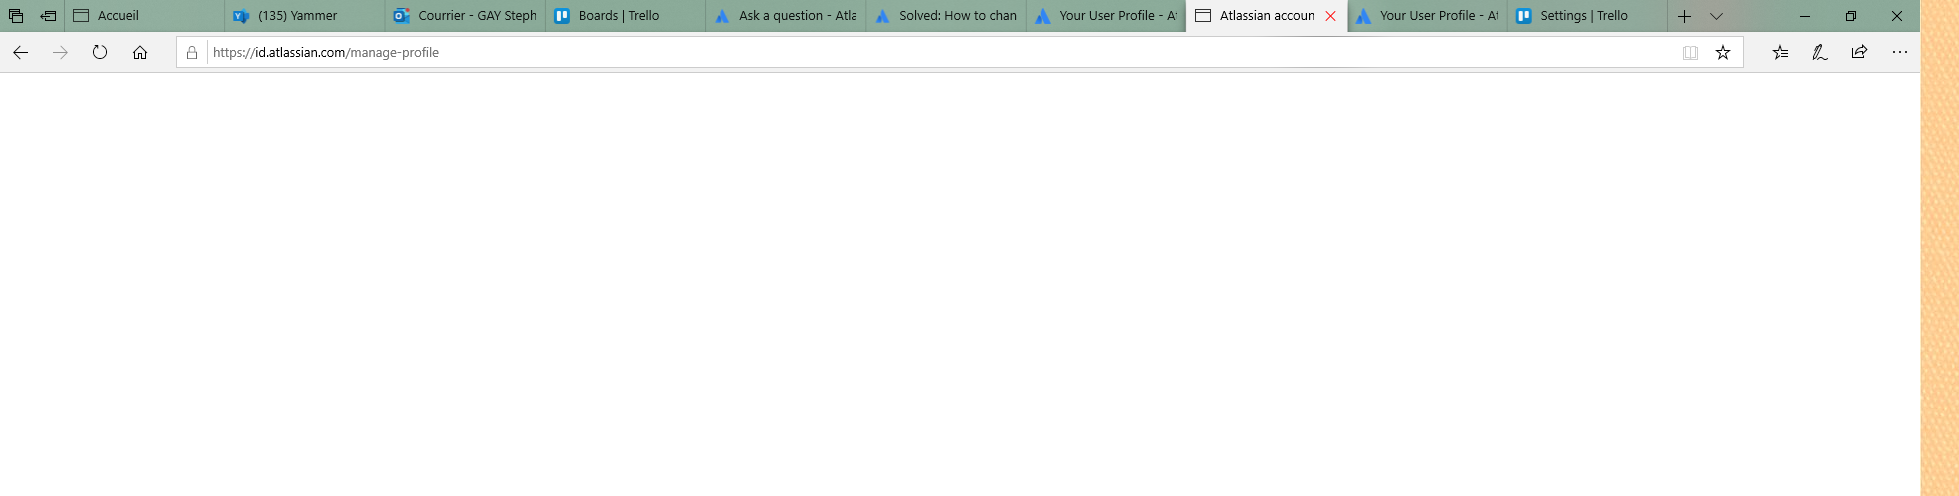Toggle reading view in the address bar
1959x496 pixels.
coord(1690,52)
